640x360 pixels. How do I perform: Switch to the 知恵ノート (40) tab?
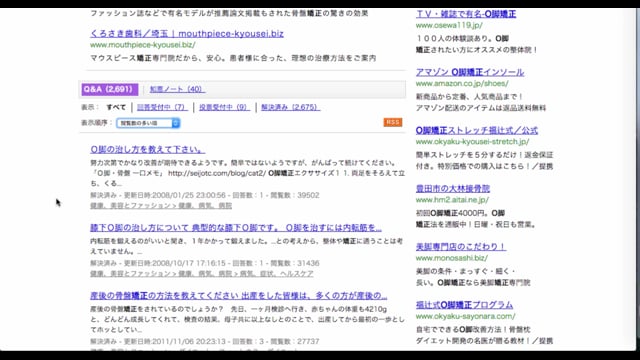(177, 89)
